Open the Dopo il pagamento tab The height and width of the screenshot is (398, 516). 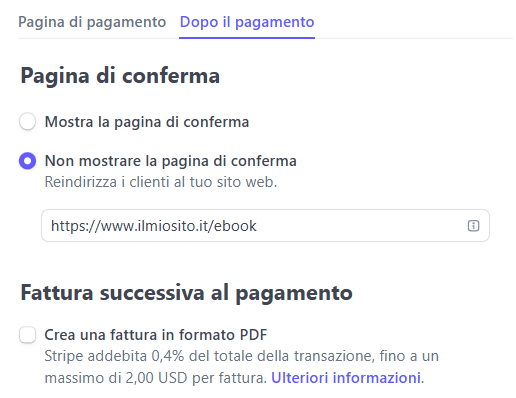click(247, 22)
